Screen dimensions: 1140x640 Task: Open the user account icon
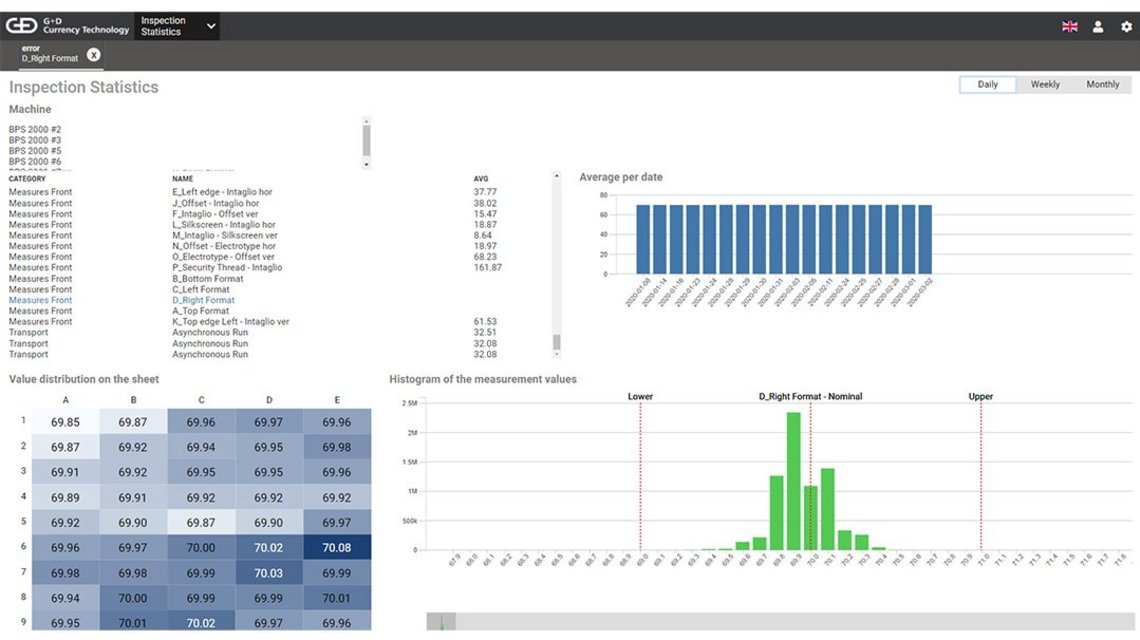[1097, 27]
